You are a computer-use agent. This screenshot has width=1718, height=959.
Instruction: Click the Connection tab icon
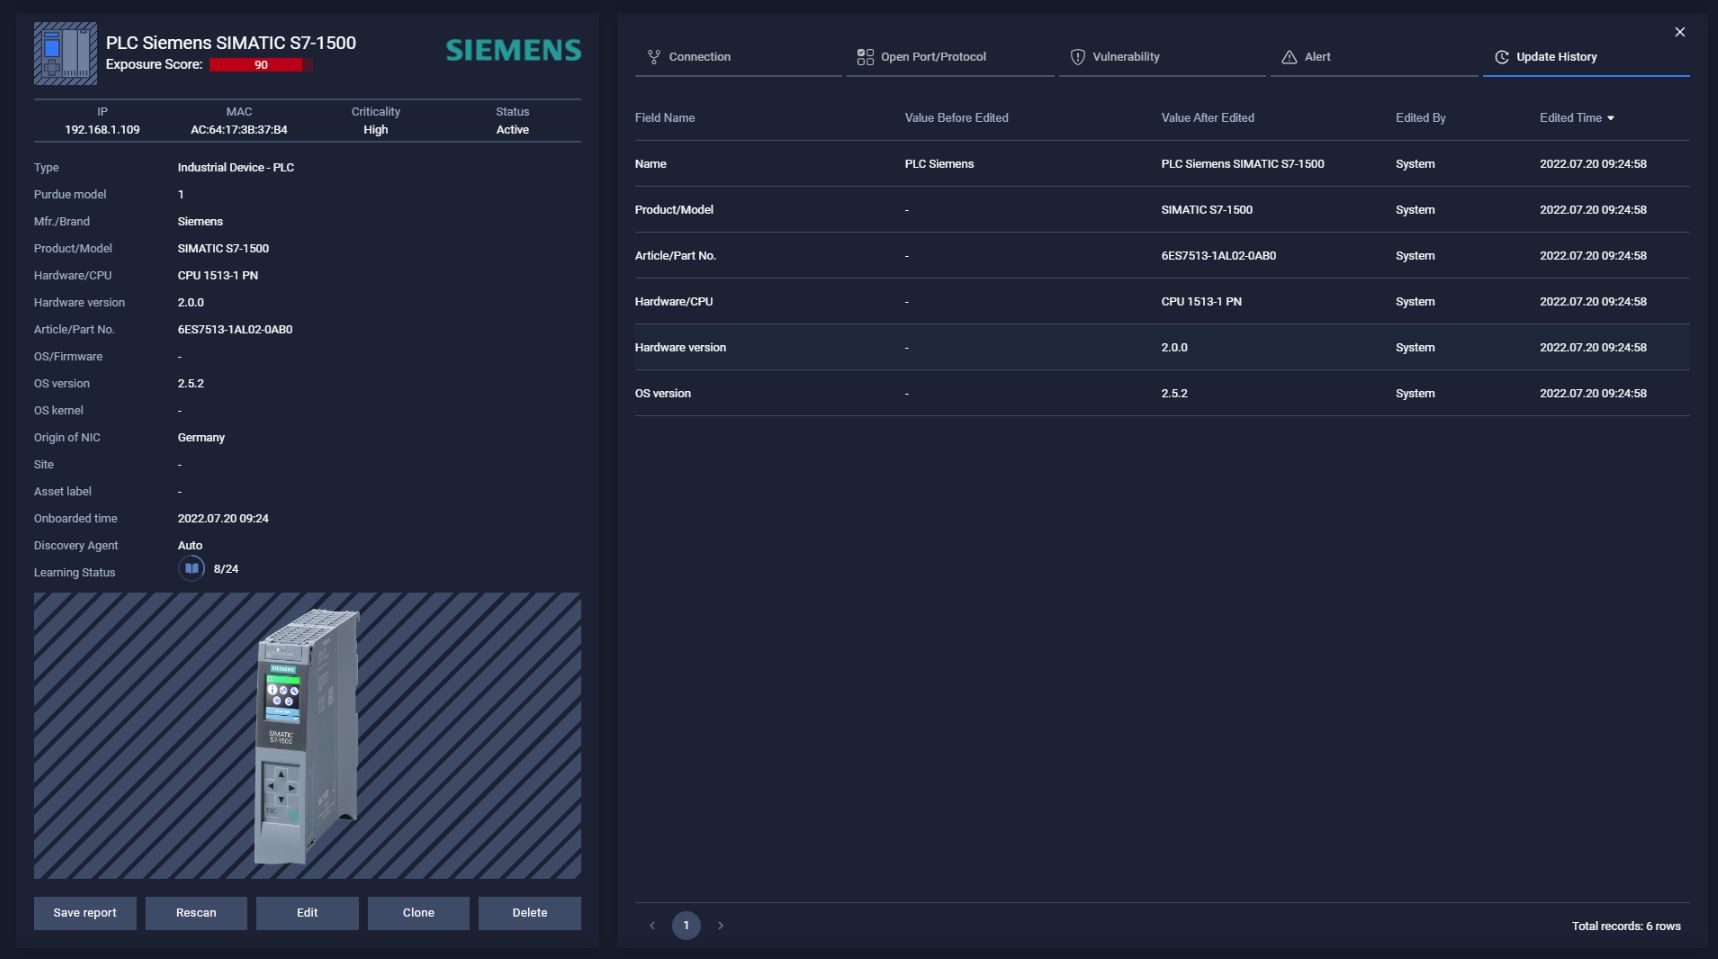[654, 57]
